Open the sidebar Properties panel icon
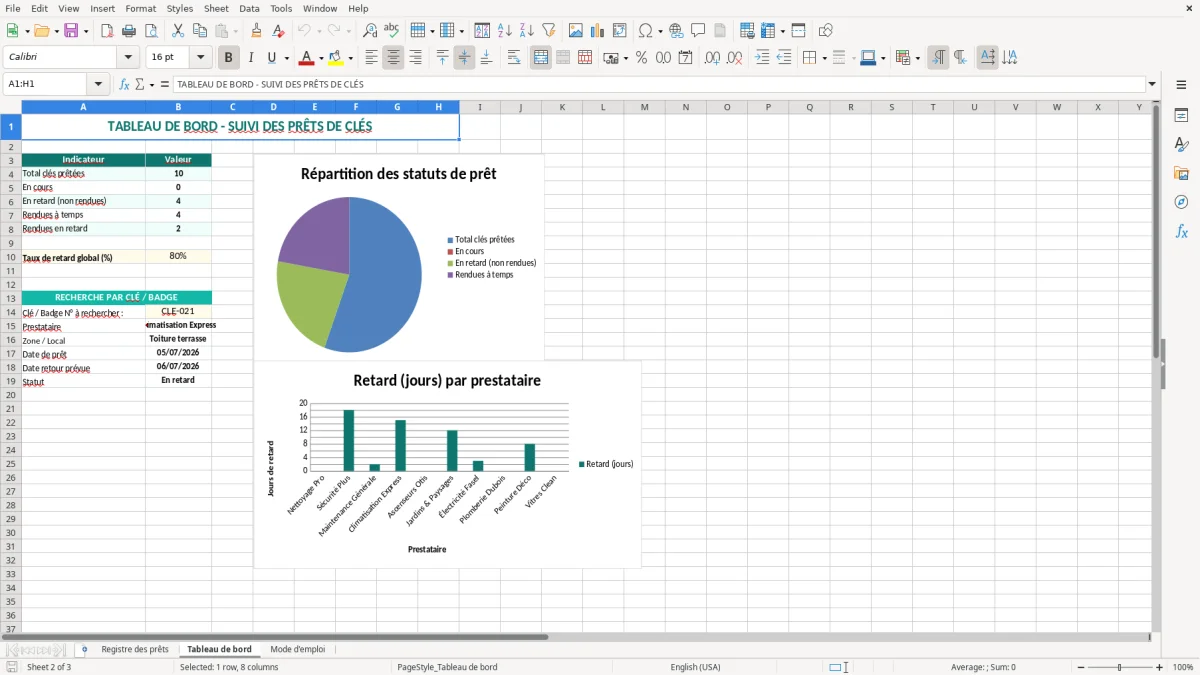Image resolution: width=1200 pixels, height=675 pixels. pyautogui.click(x=1181, y=116)
